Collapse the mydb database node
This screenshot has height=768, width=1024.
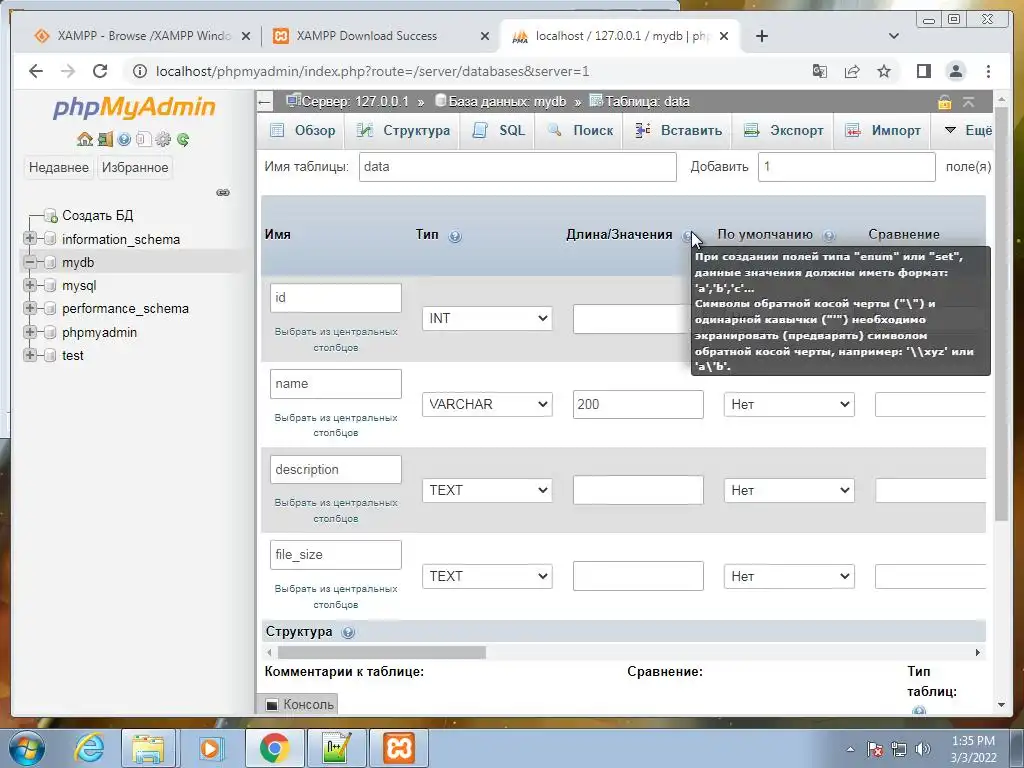click(29, 262)
